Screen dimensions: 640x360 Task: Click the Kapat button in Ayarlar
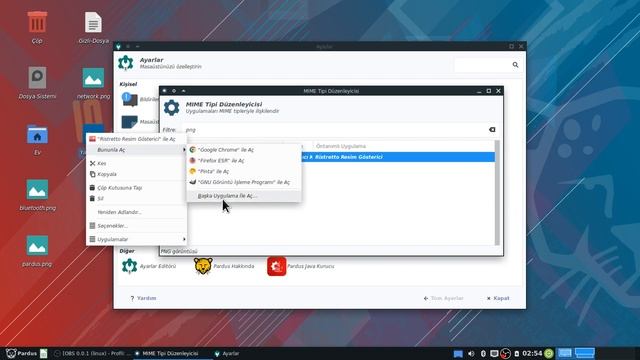click(x=498, y=298)
